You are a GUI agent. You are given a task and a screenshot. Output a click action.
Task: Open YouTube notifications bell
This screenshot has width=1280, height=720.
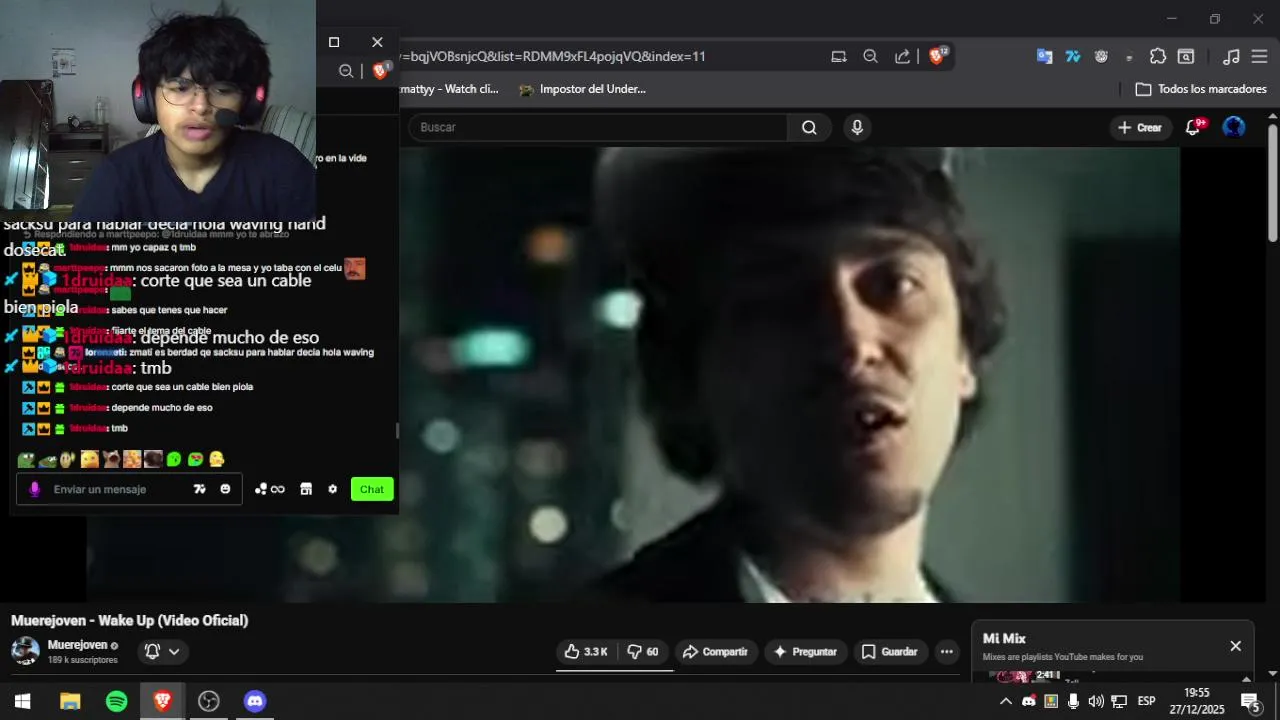[x=1193, y=127]
